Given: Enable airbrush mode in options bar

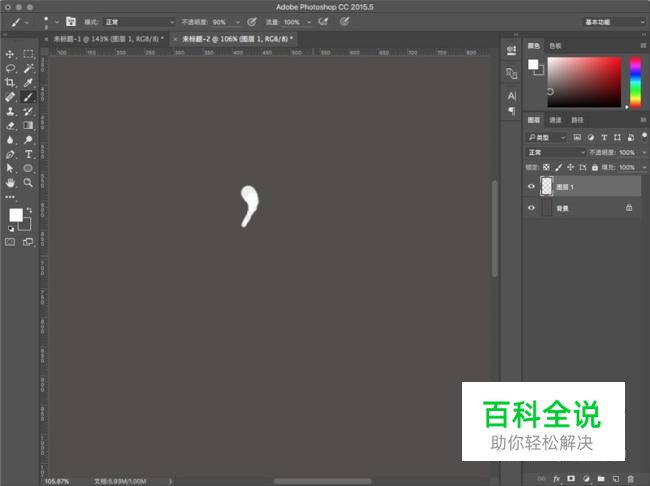Looking at the screenshot, I should point(323,22).
